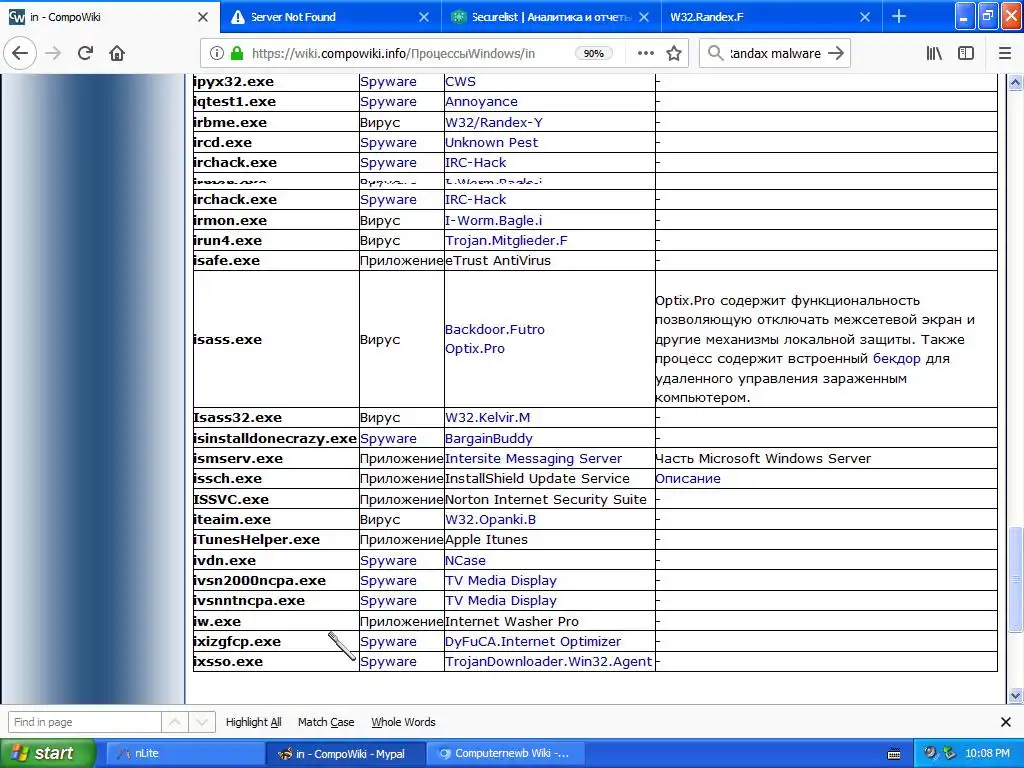1024x768 pixels.
Task: Close the W32.Randex.F tab
Action: pos(865,17)
